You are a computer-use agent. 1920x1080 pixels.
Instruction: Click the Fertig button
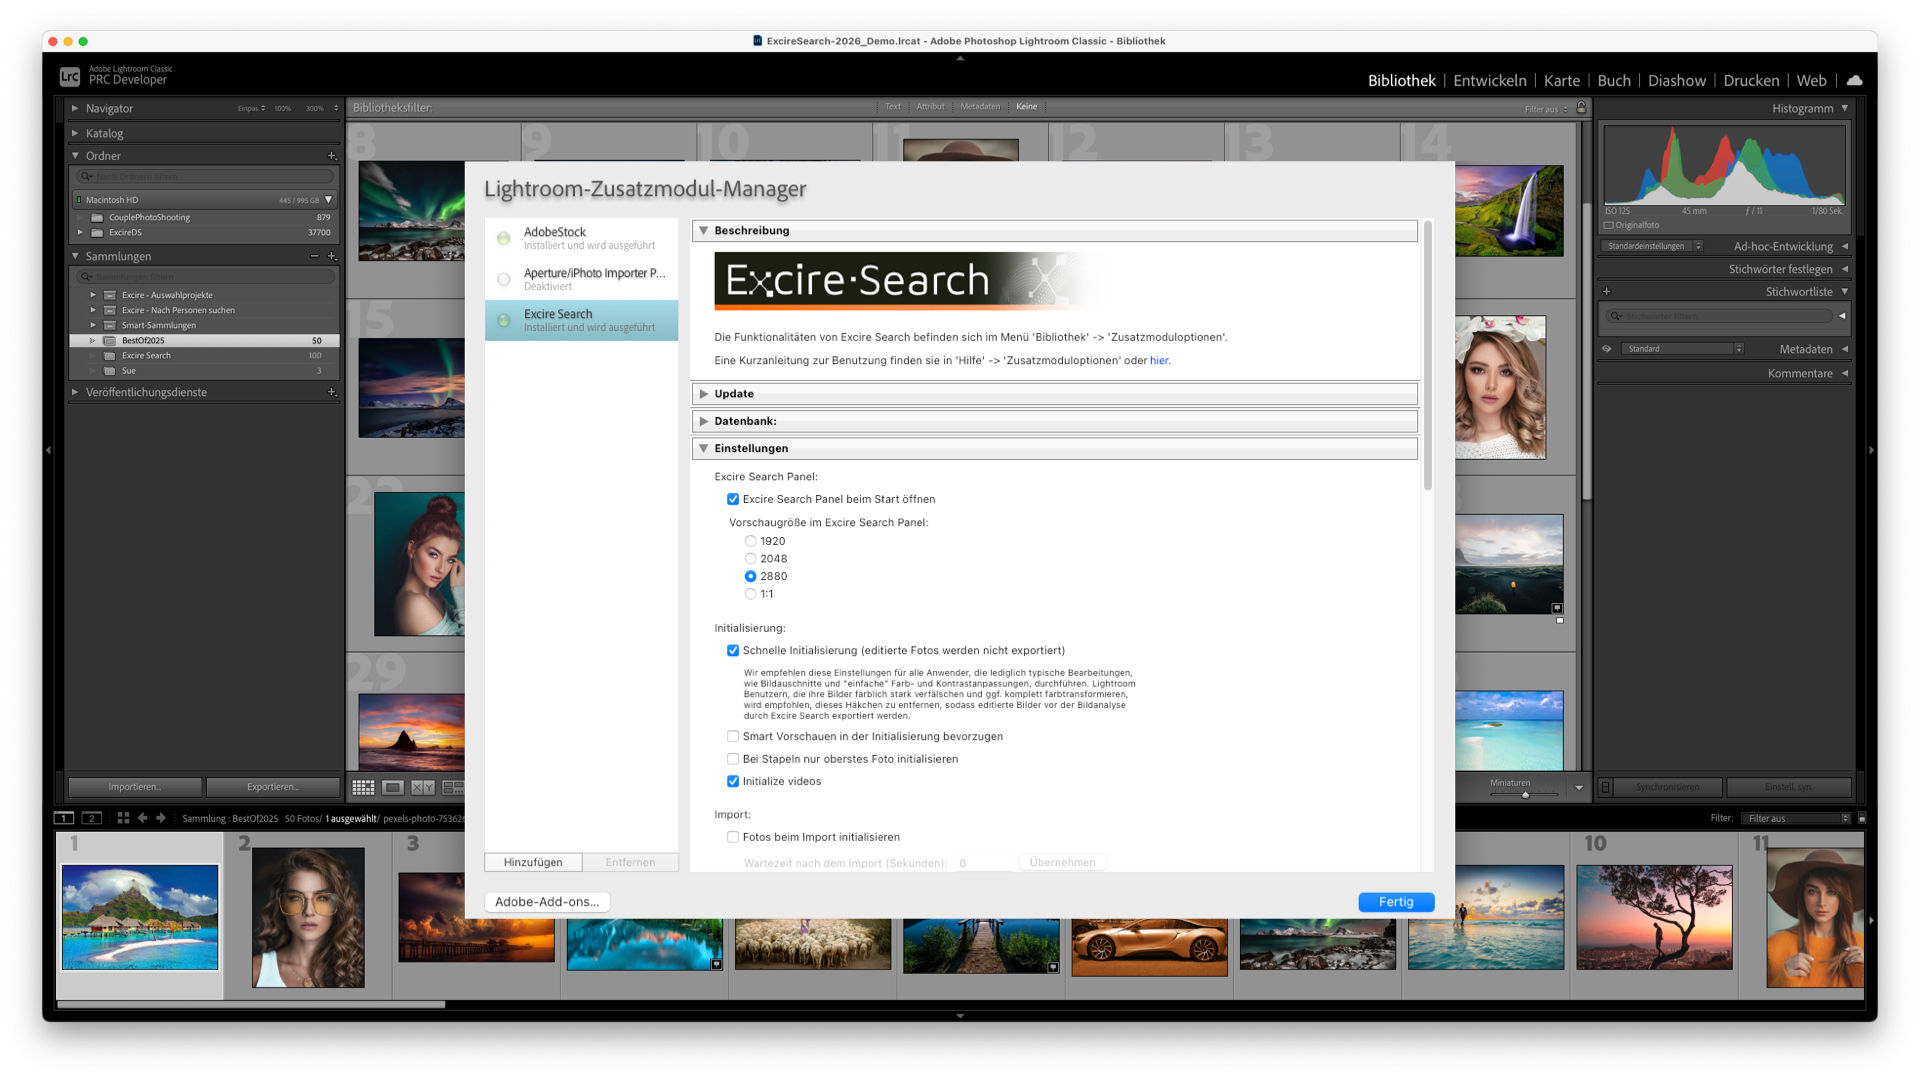(x=1396, y=902)
